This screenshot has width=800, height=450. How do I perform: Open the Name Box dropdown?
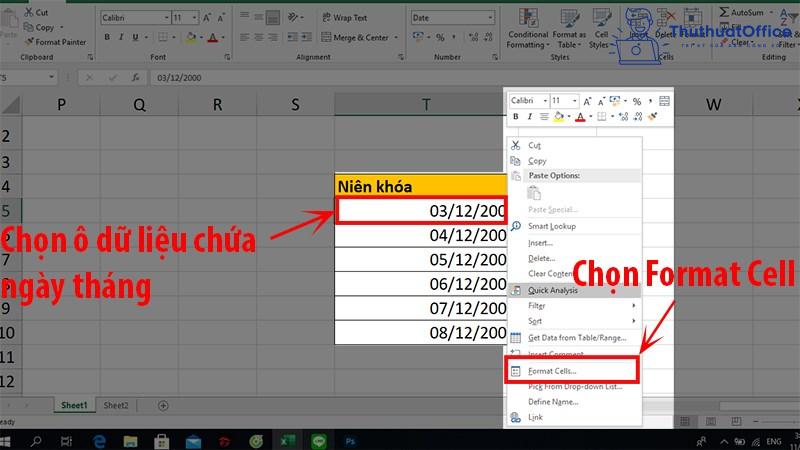coord(51,78)
